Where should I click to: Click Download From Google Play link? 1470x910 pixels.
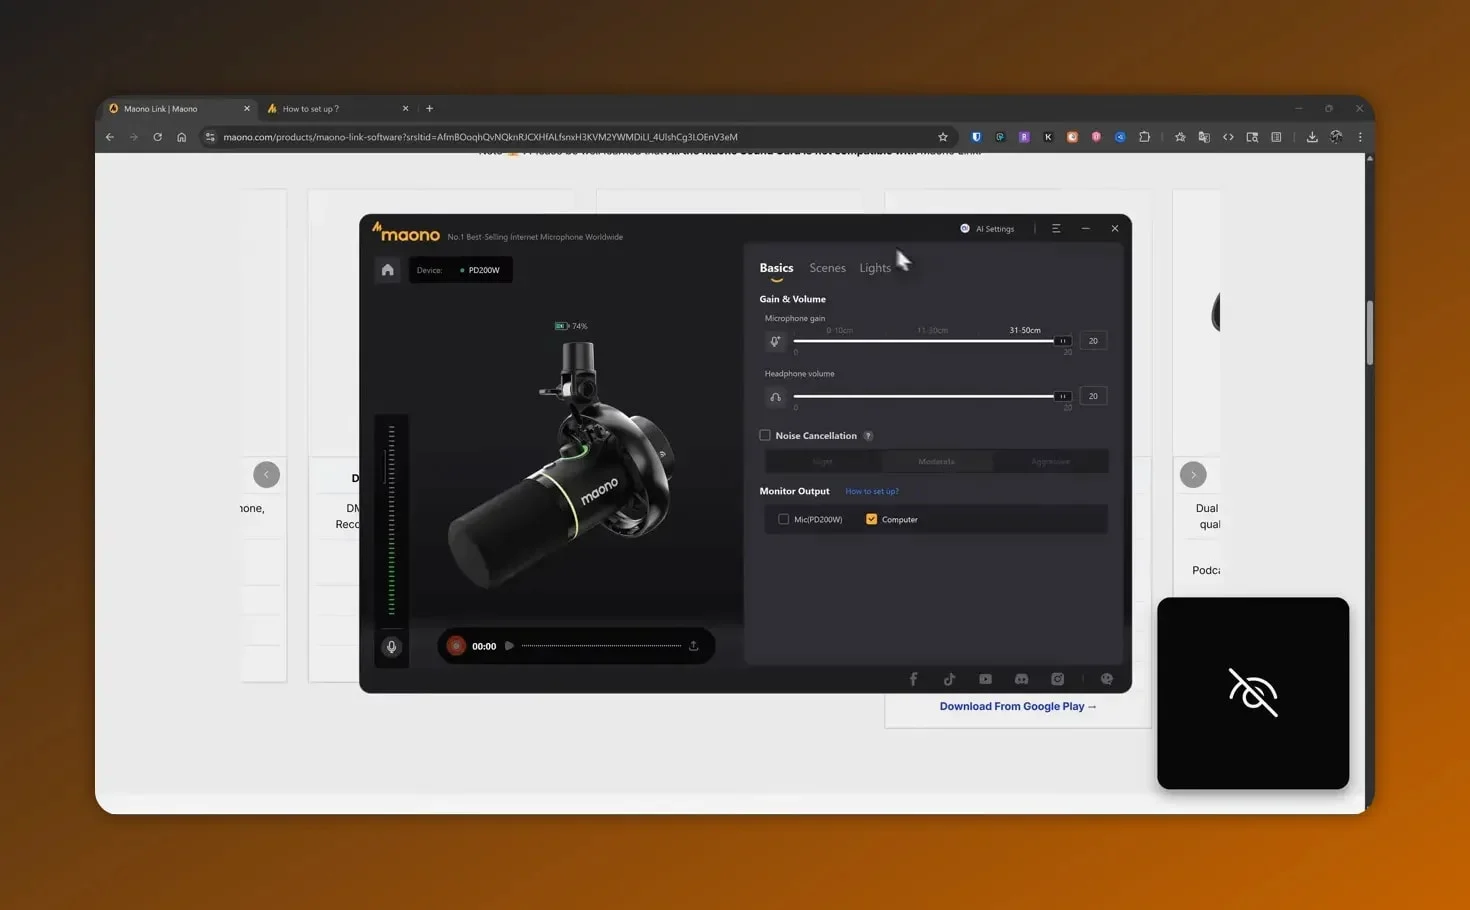point(1018,706)
